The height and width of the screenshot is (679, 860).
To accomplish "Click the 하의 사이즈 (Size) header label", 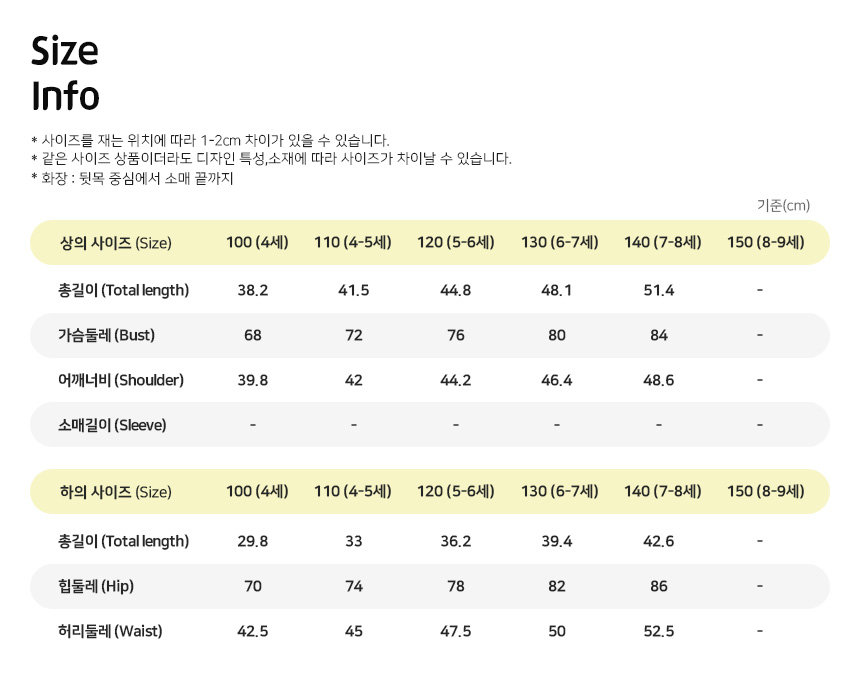I will pyautogui.click(x=116, y=492).
